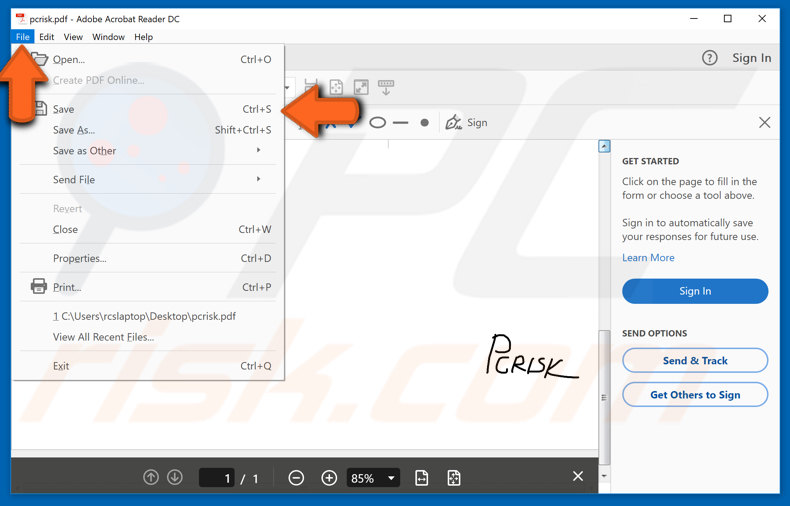Click the fit to width page icon

pos(422,478)
